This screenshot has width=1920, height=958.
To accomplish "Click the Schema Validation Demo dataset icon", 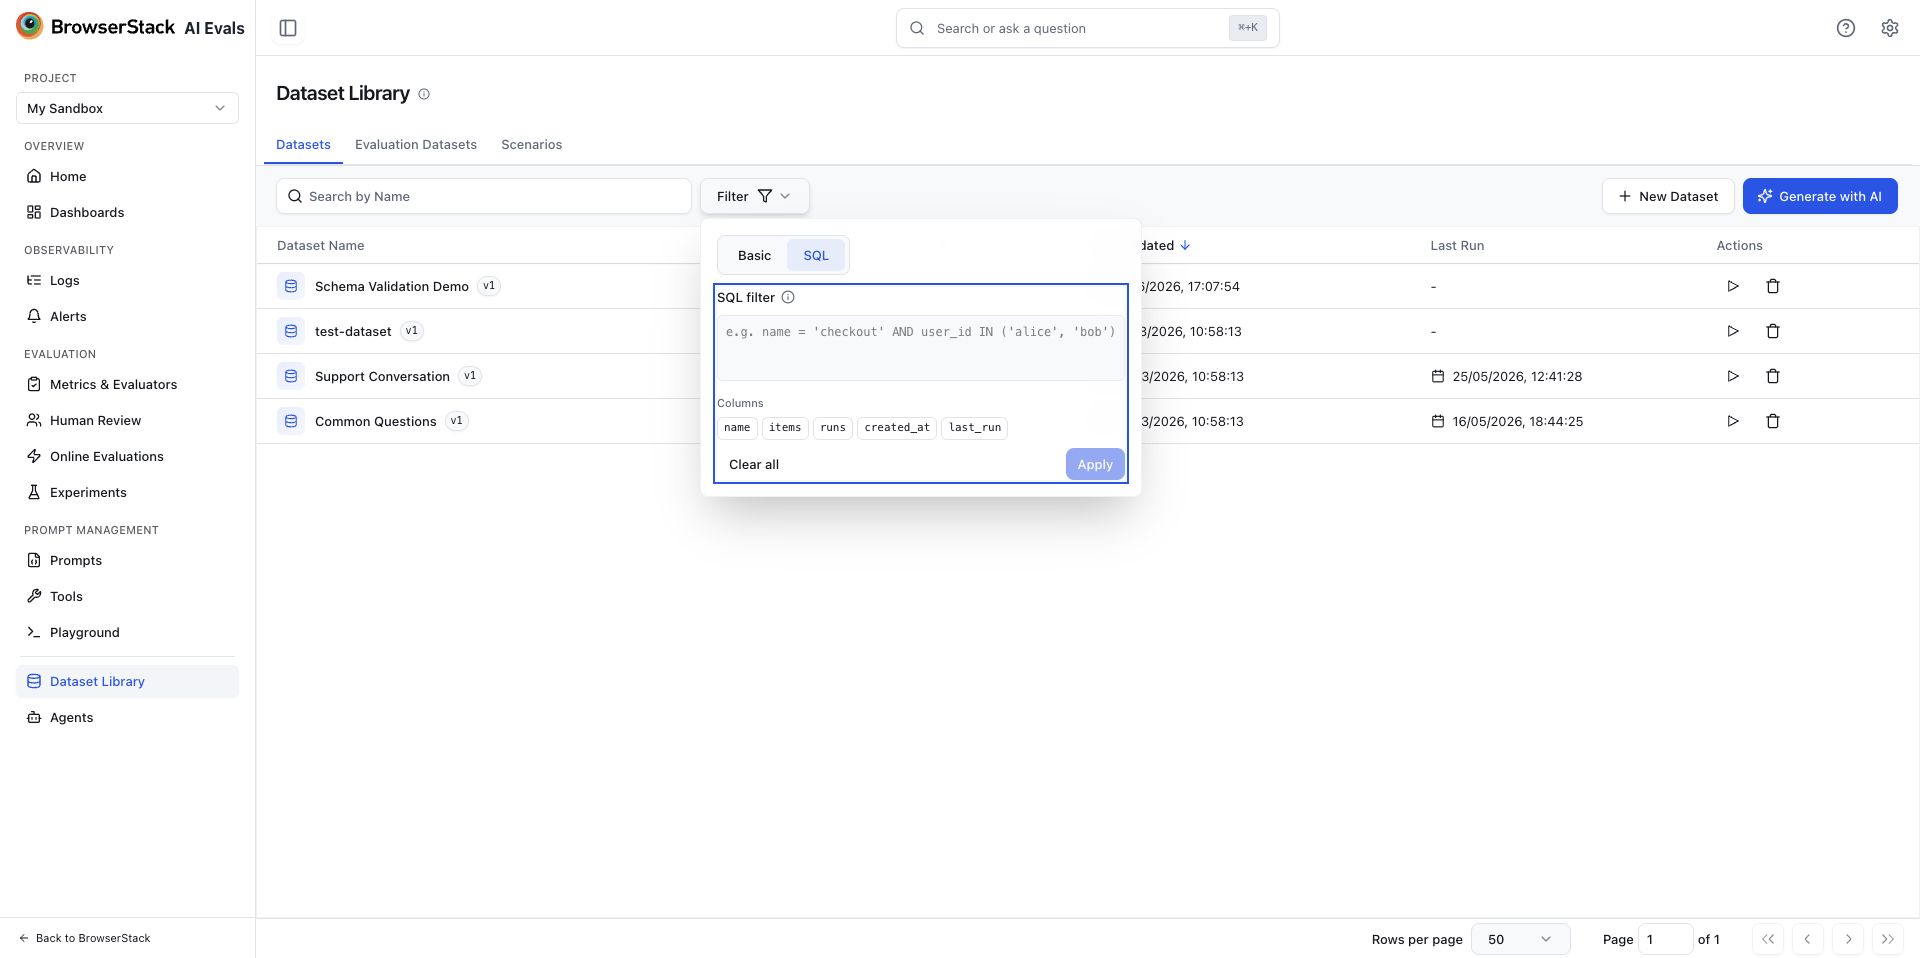I will [x=291, y=286].
